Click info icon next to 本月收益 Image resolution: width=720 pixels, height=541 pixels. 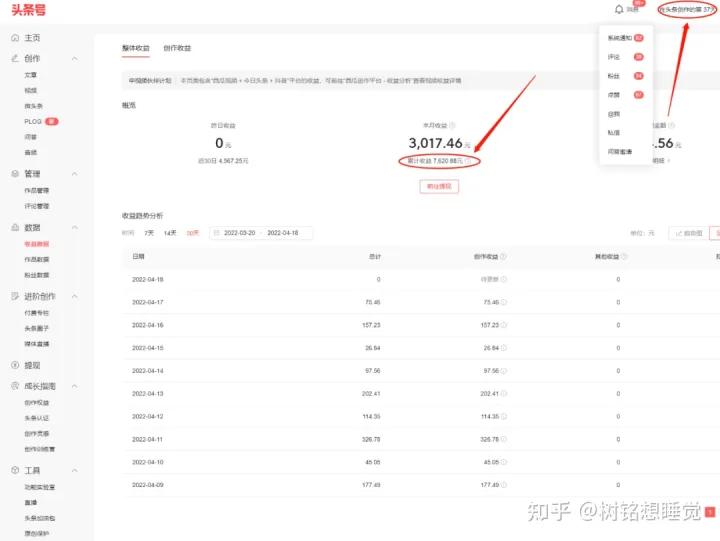(x=452, y=125)
